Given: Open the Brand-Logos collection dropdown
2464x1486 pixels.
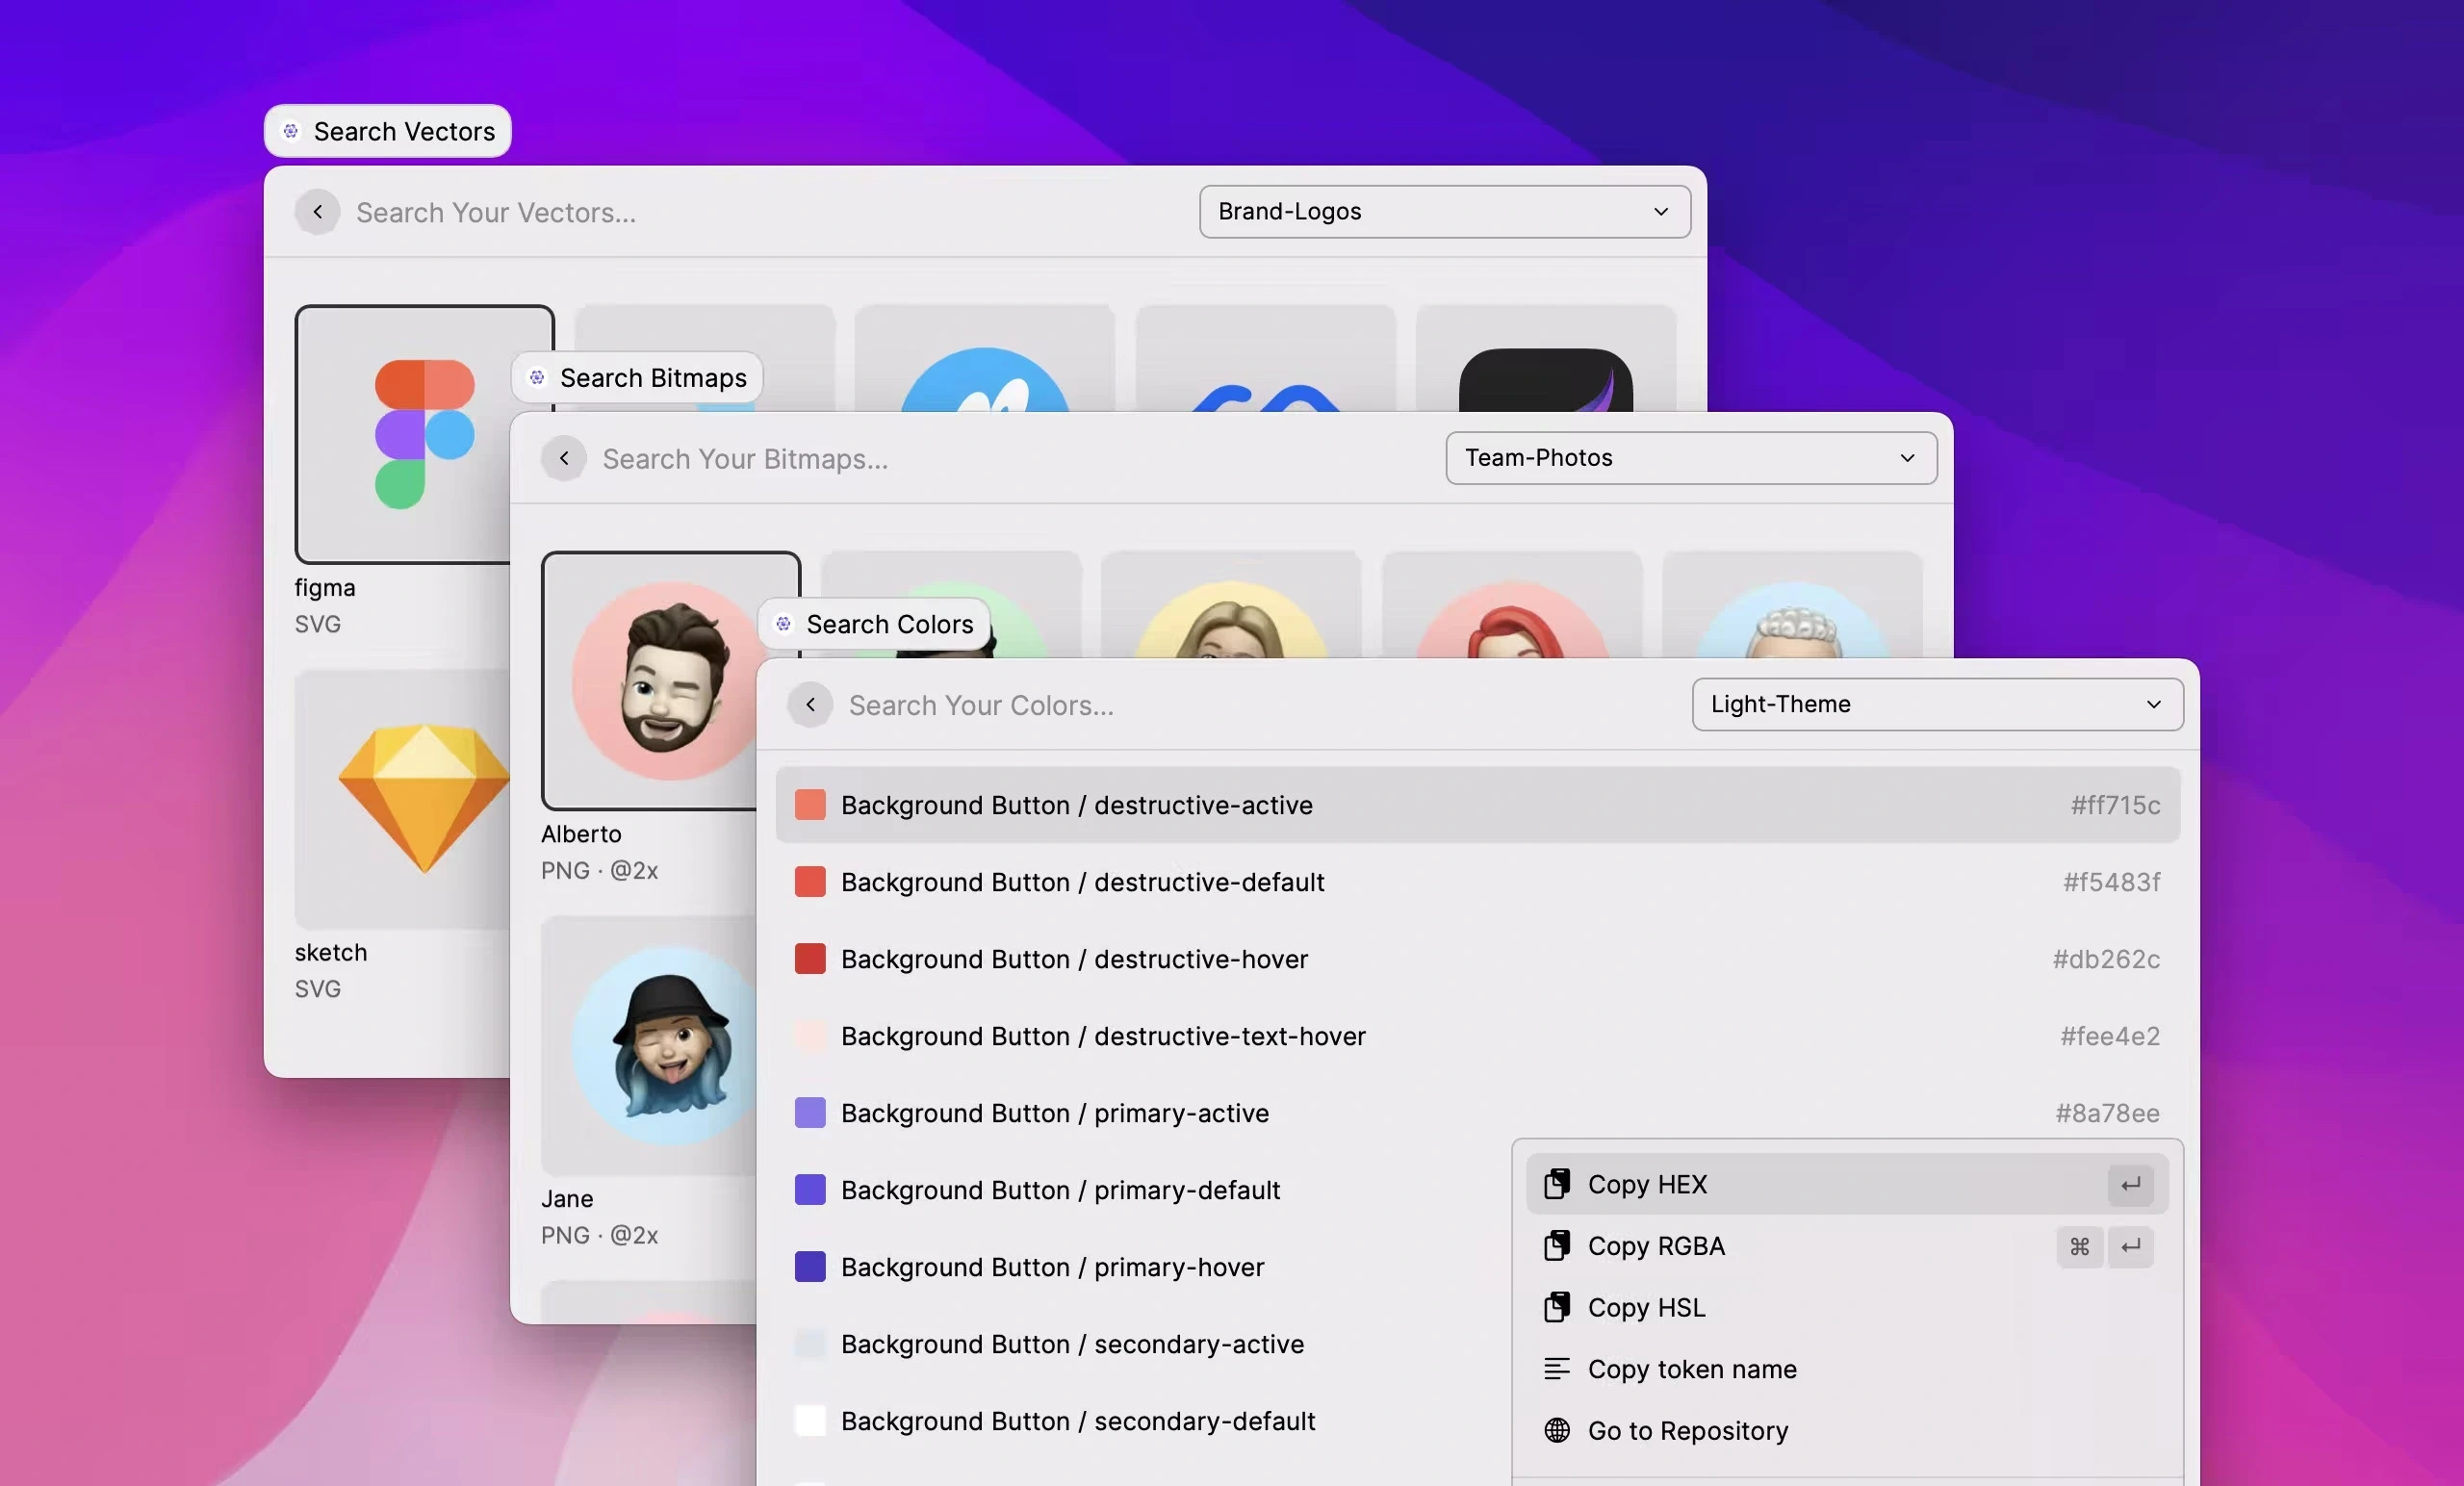Looking at the screenshot, I should (1443, 211).
